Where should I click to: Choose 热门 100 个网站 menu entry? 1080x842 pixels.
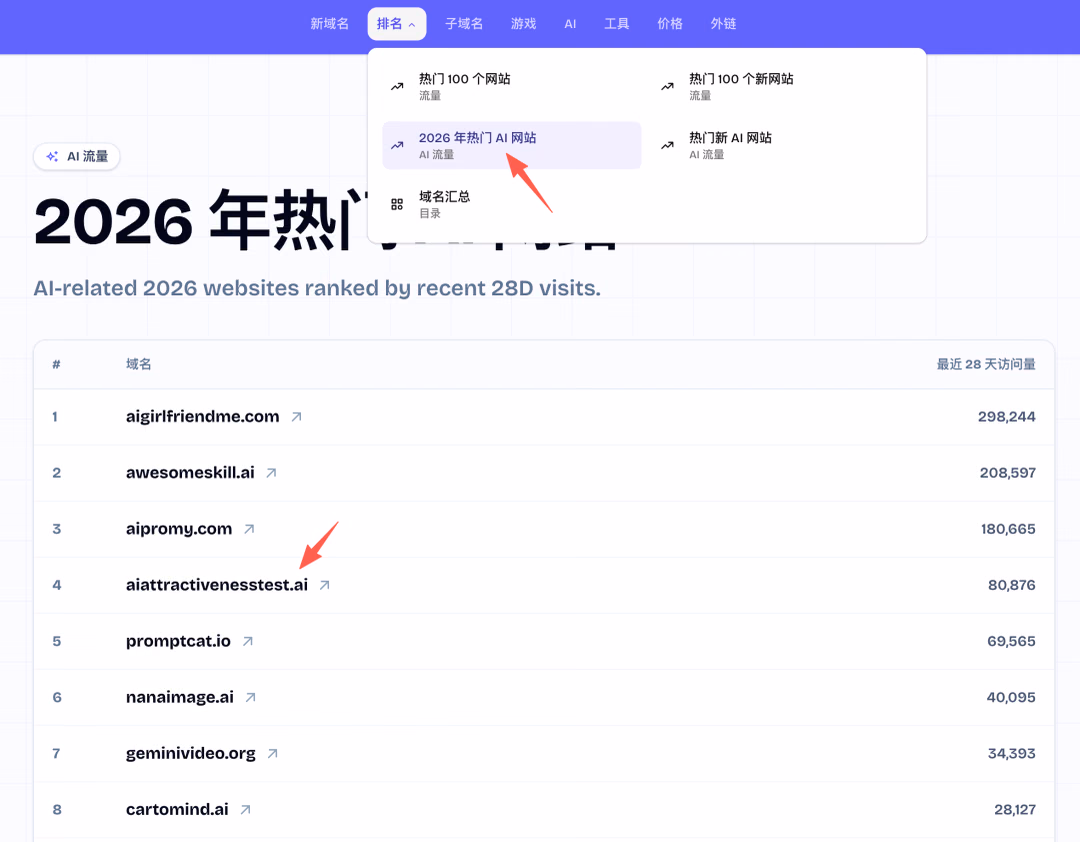(512, 86)
